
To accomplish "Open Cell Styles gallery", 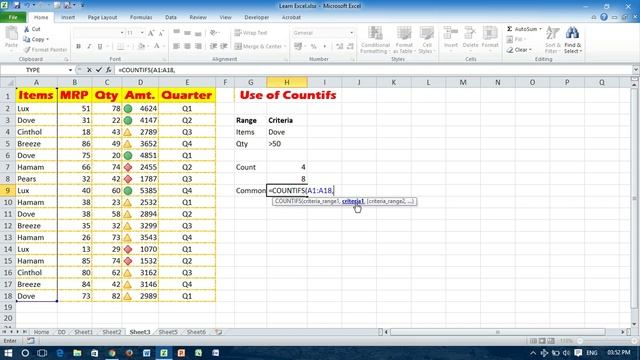I will 427,40.
